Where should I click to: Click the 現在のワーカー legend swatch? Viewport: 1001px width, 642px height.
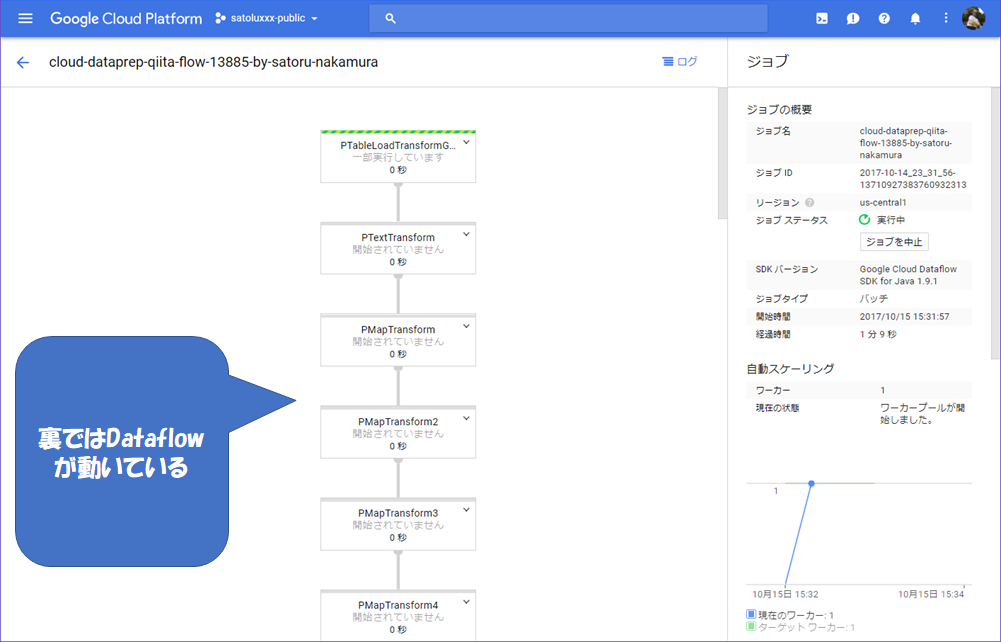(751, 614)
